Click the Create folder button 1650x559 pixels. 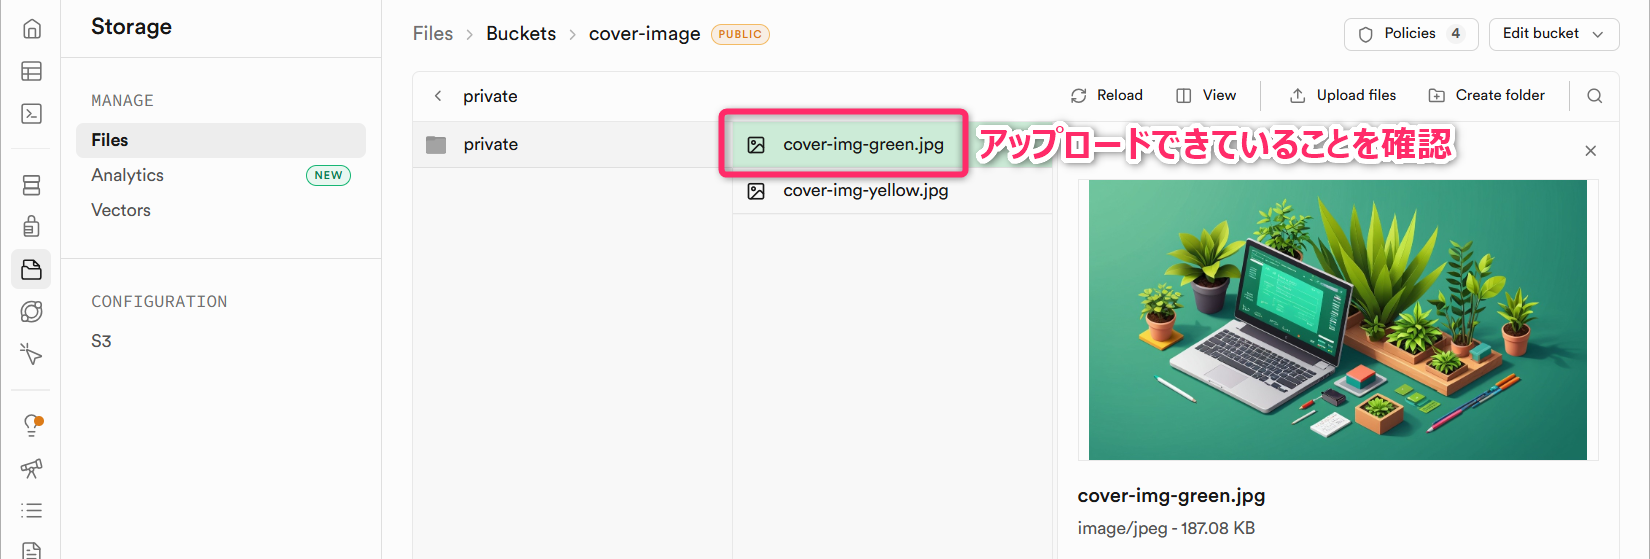point(1486,96)
